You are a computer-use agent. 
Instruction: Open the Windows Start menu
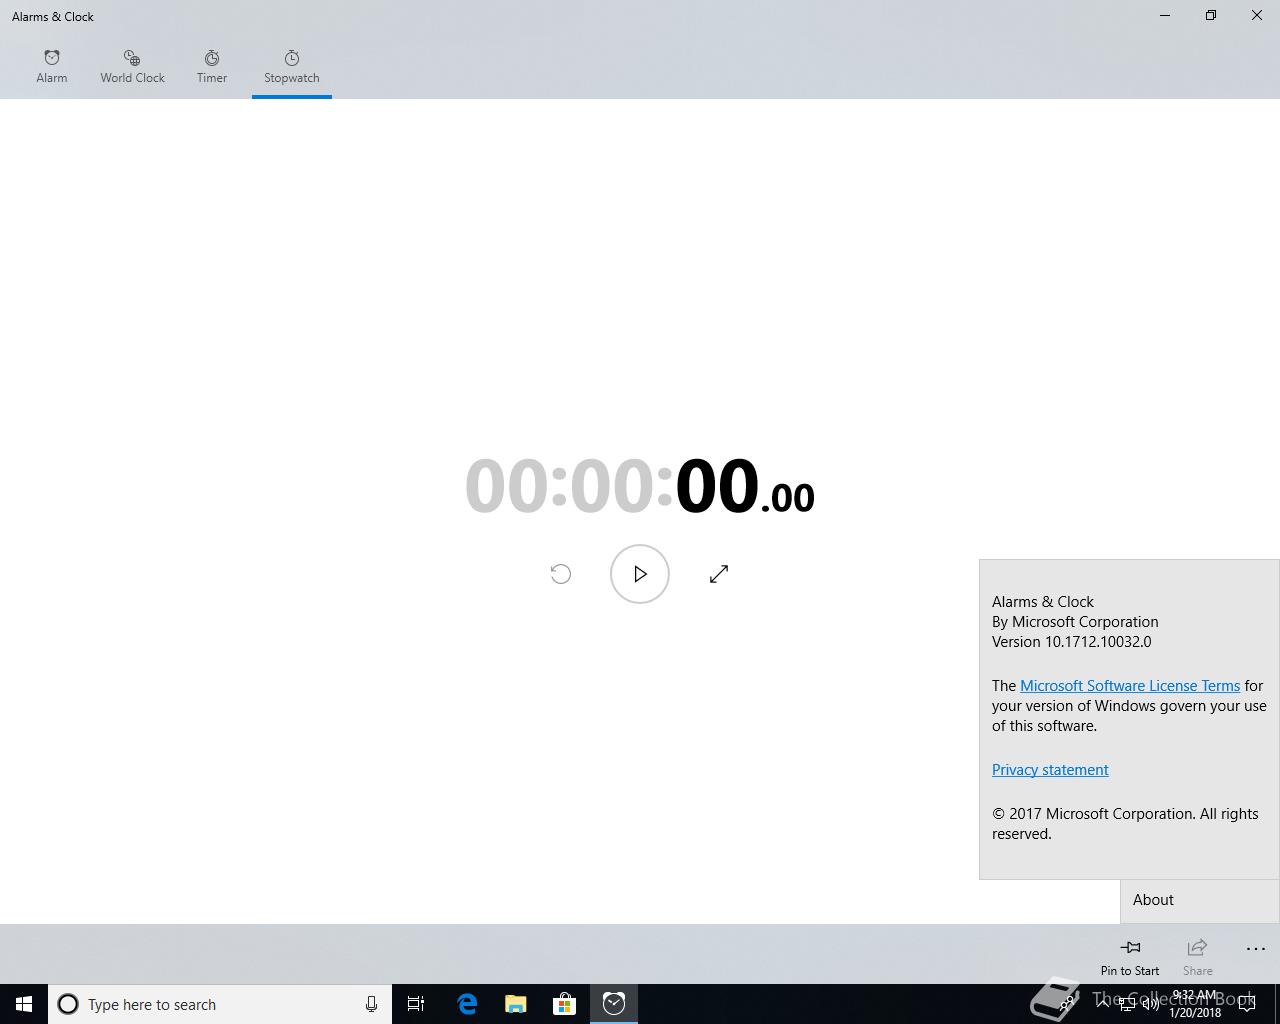point(24,1004)
